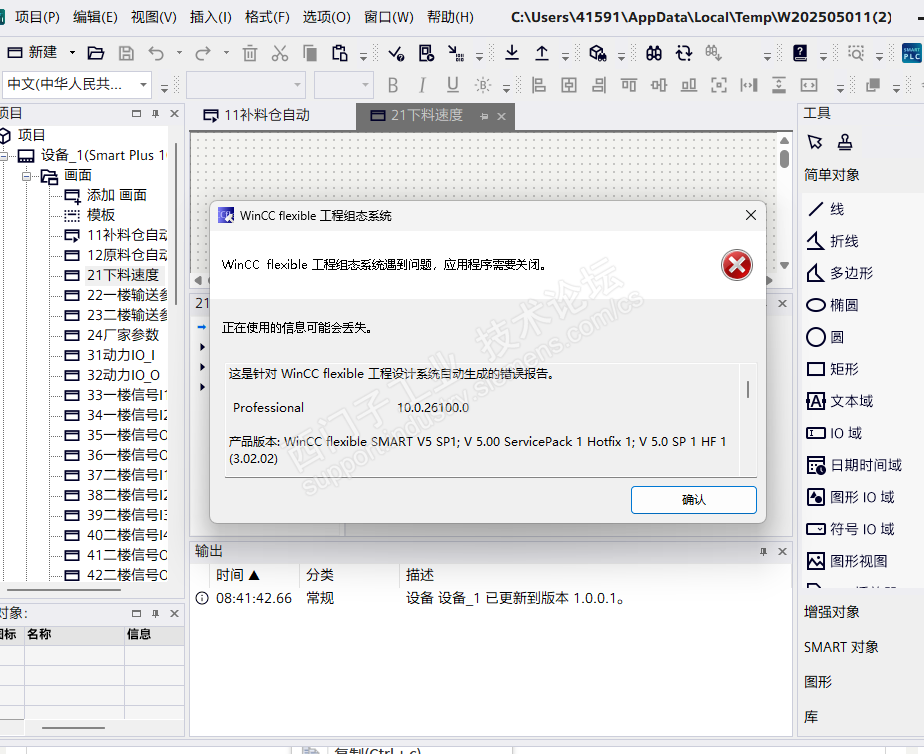Image resolution: width=924 pixels, height=754 pixels.
Task: Open the font name combo box
Action: click(x=246, y=85)
